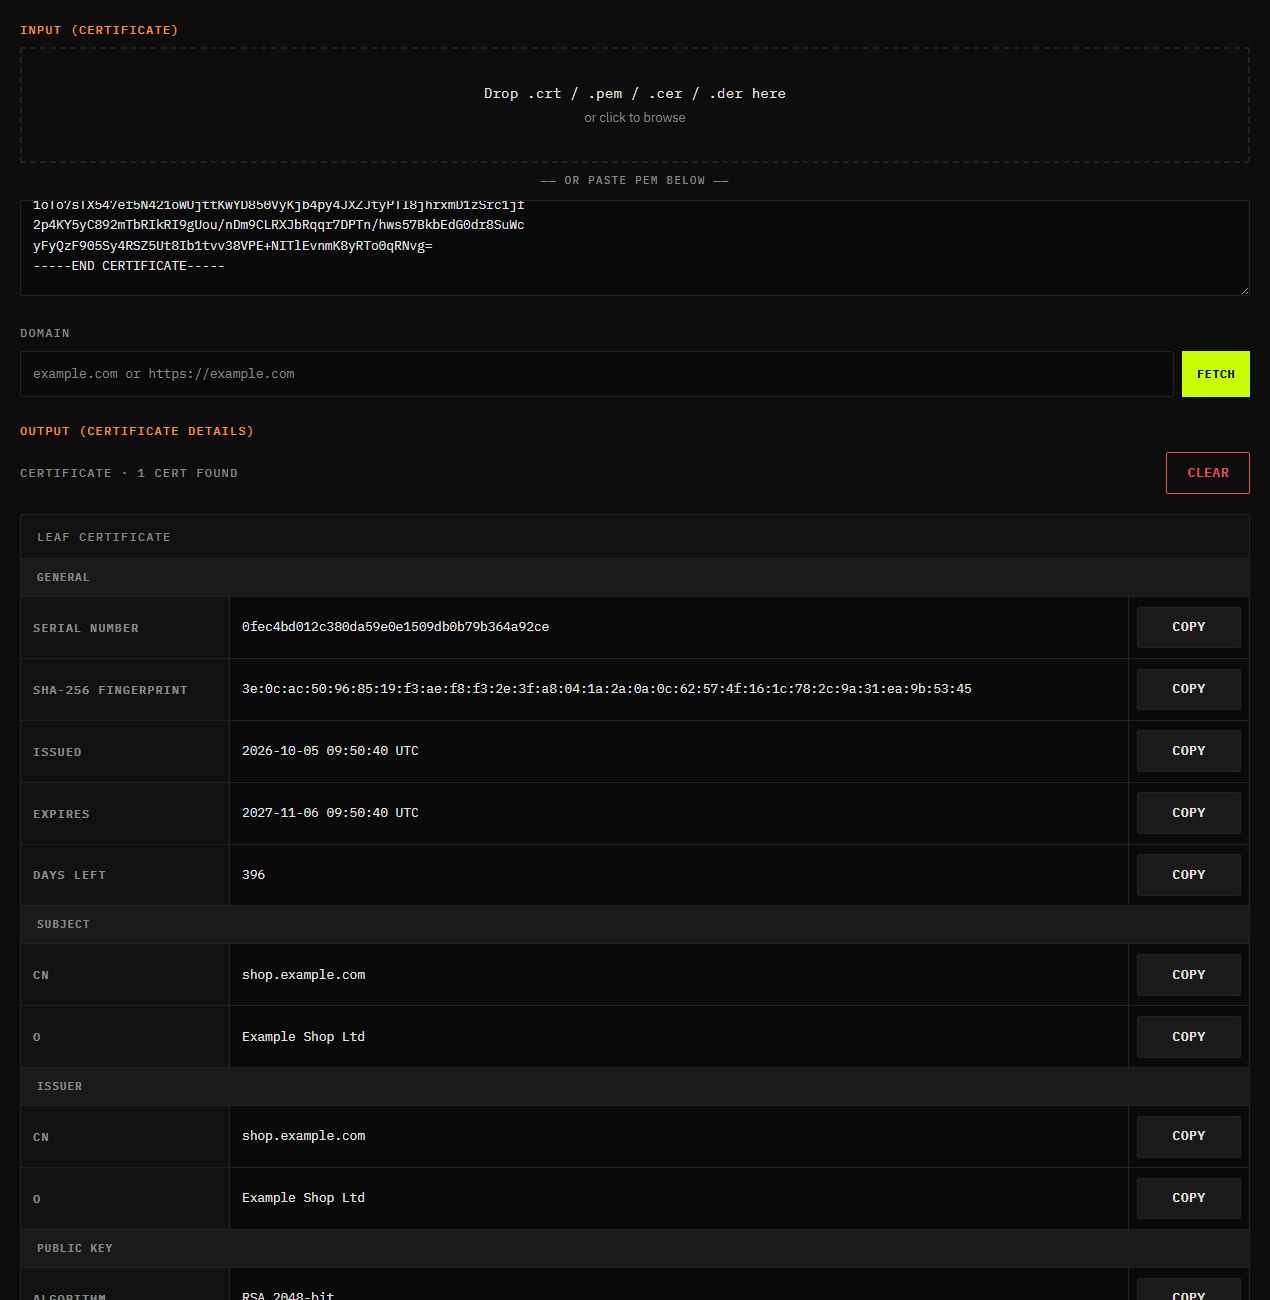Click the PEM textarea resize handle
Screen dimensions: 1270x1300
pyautogui.click(x=1244, y=290)
